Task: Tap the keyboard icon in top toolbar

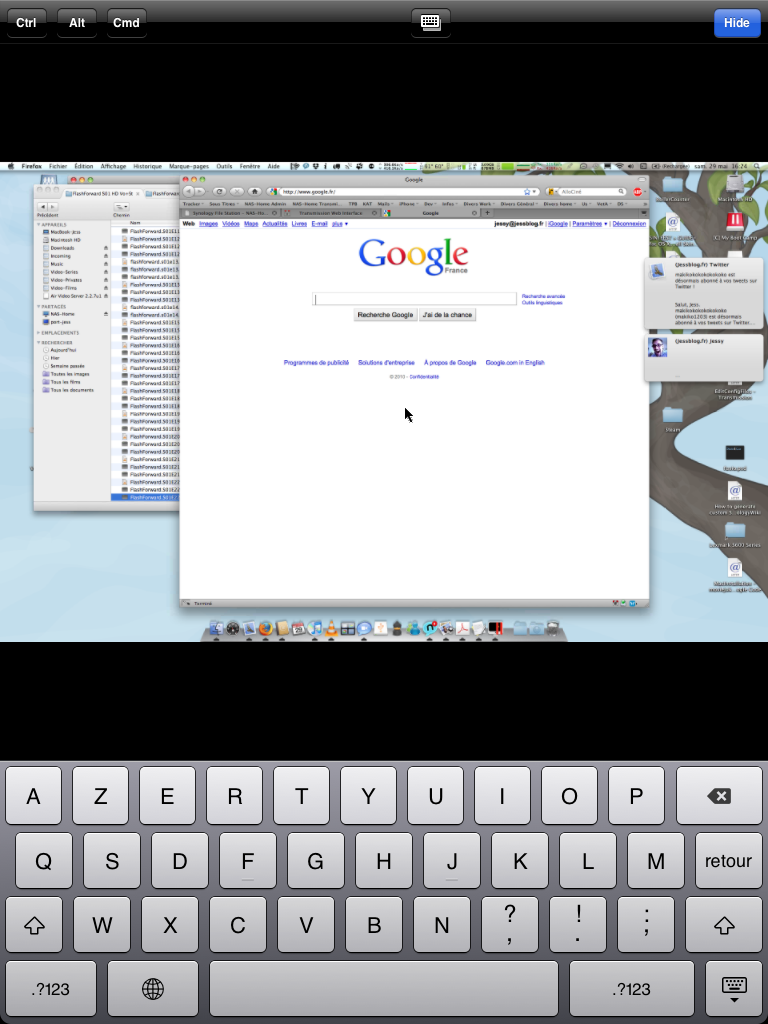Action: point(430,22)
